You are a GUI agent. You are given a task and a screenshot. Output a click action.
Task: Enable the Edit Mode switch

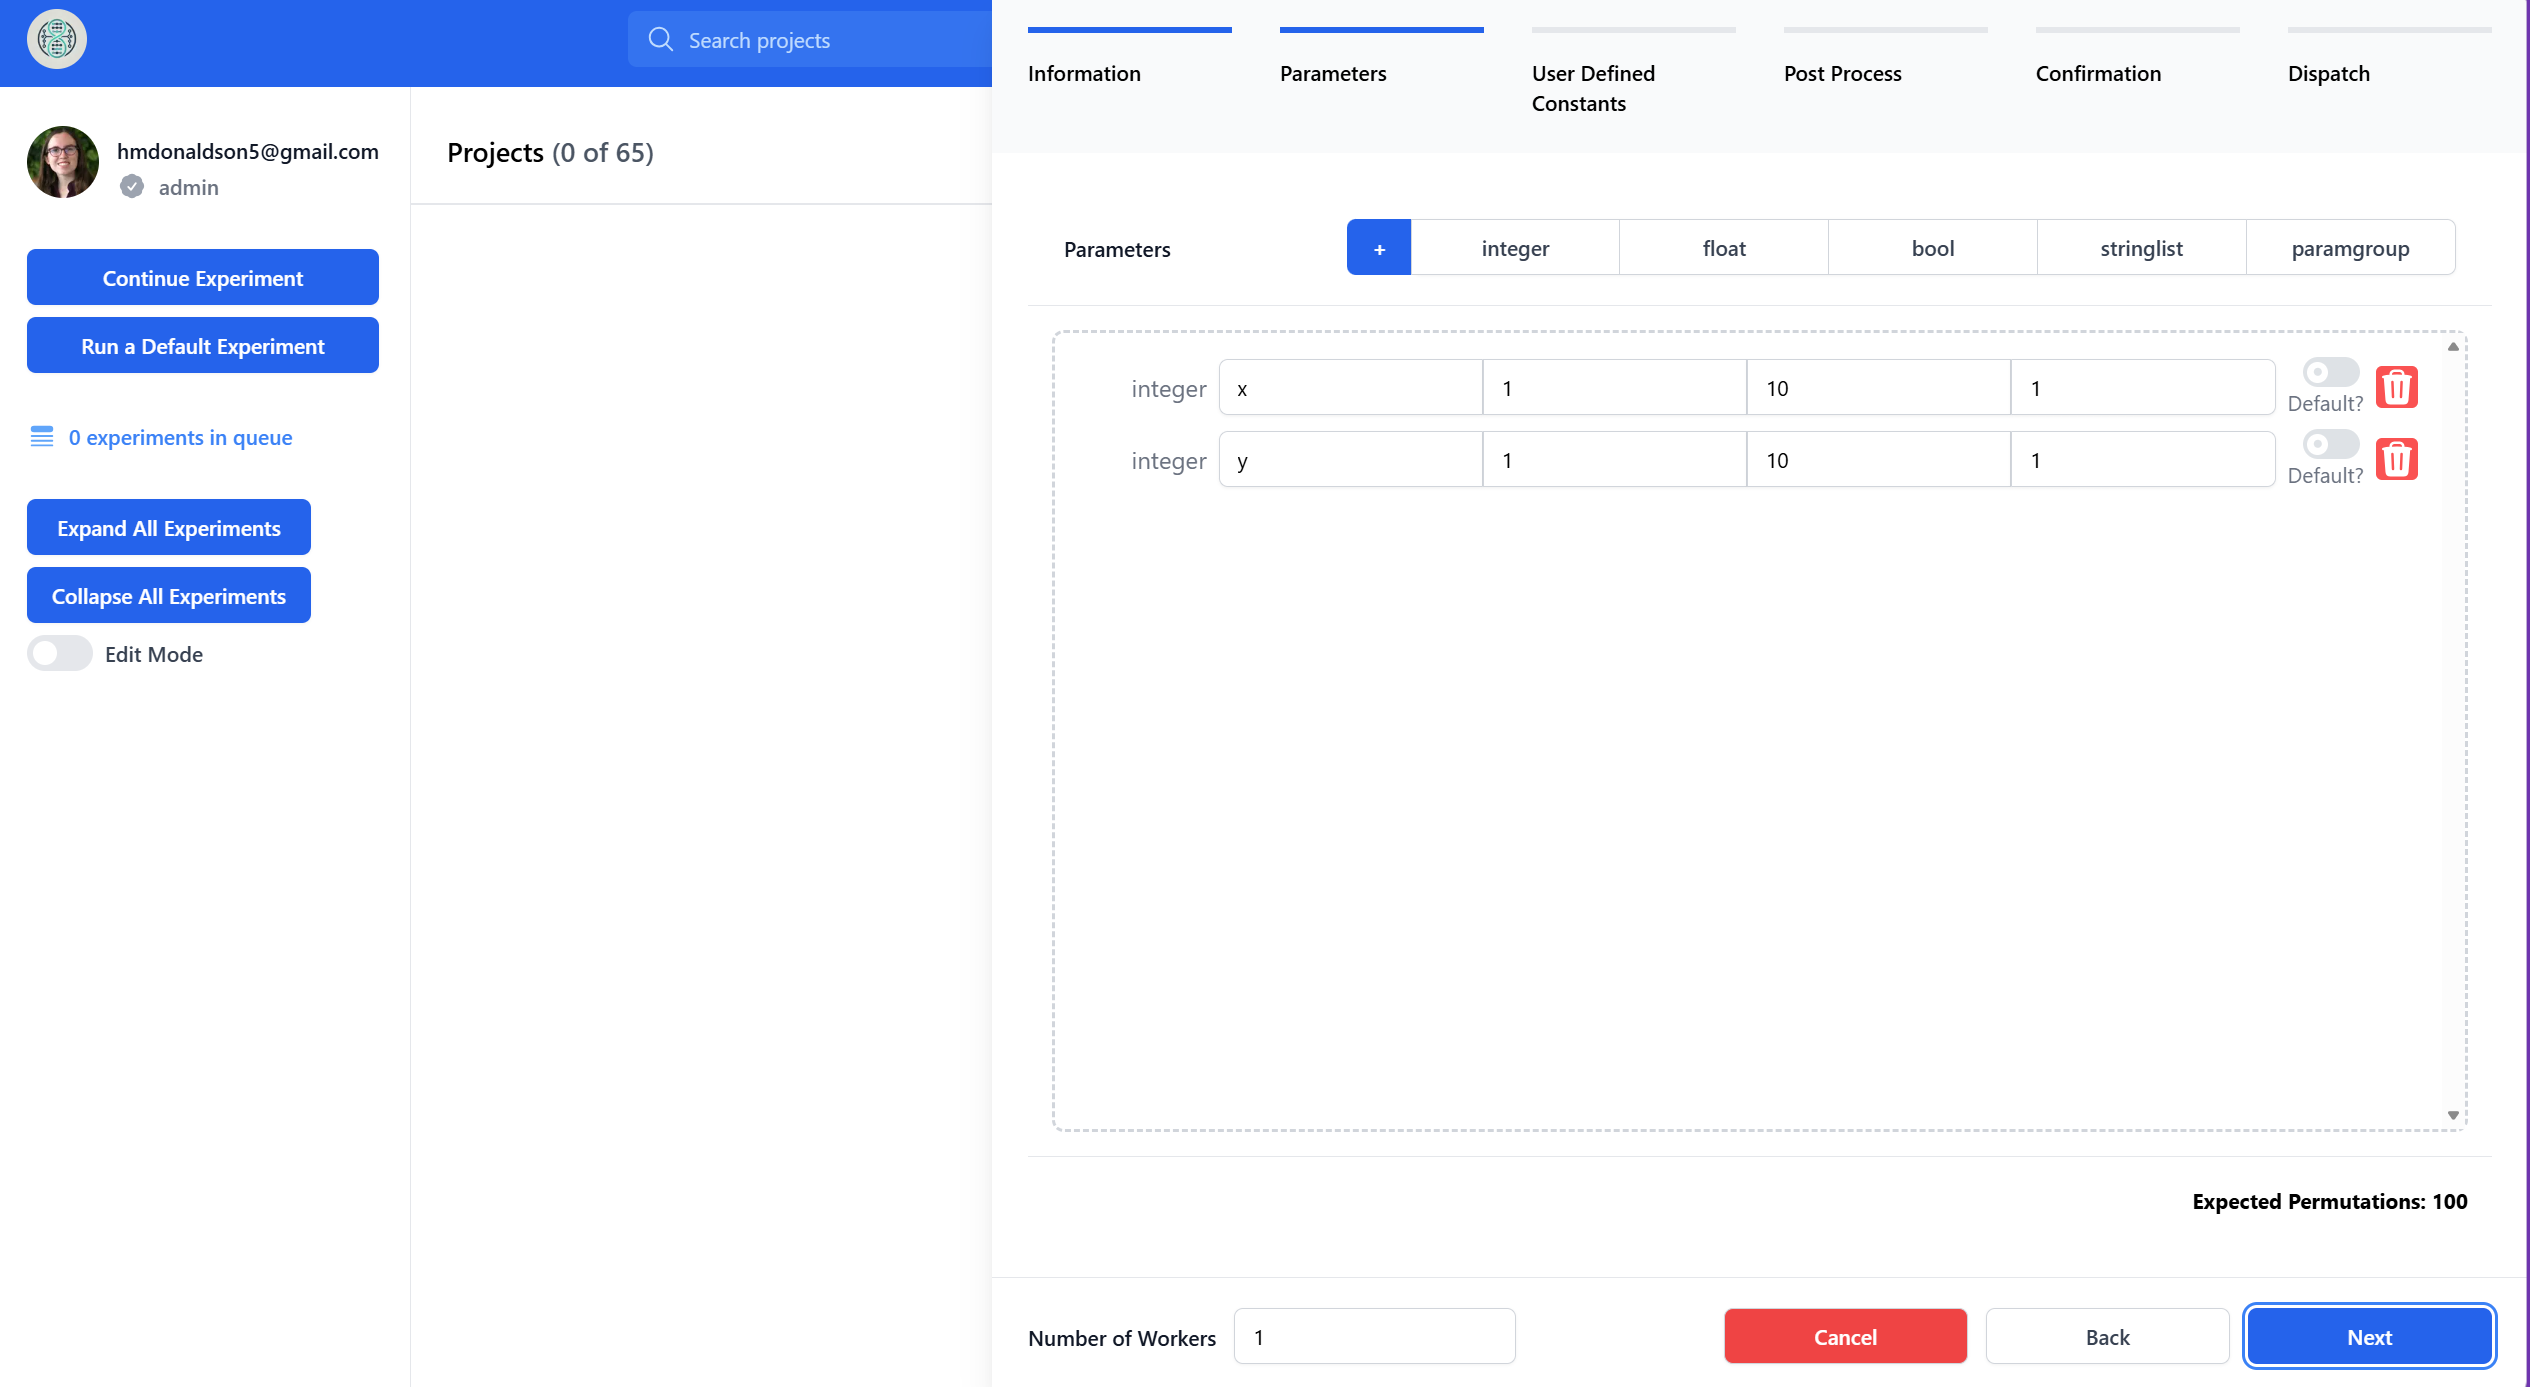[x=60, y=654]
